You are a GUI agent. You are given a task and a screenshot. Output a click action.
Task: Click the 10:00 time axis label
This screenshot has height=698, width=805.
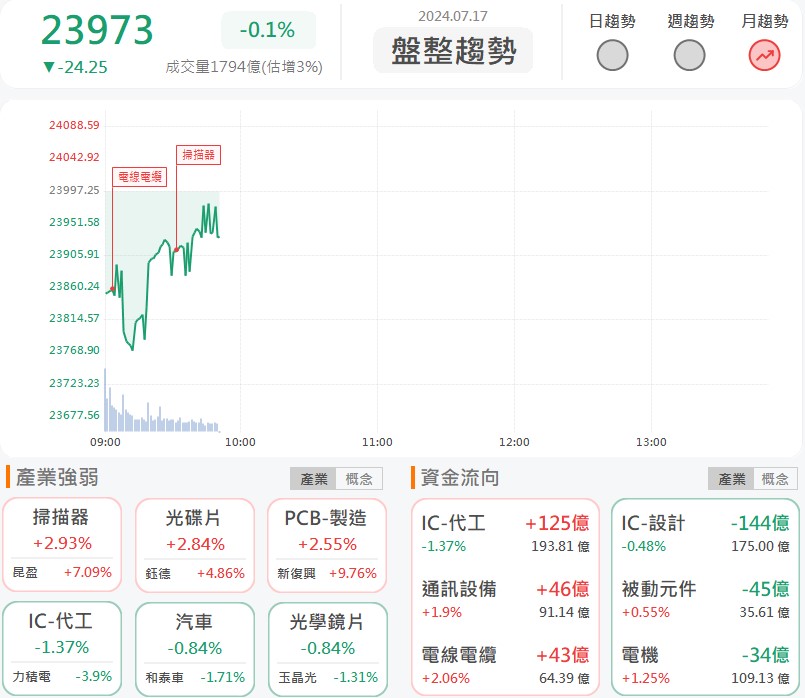[240, 442]
